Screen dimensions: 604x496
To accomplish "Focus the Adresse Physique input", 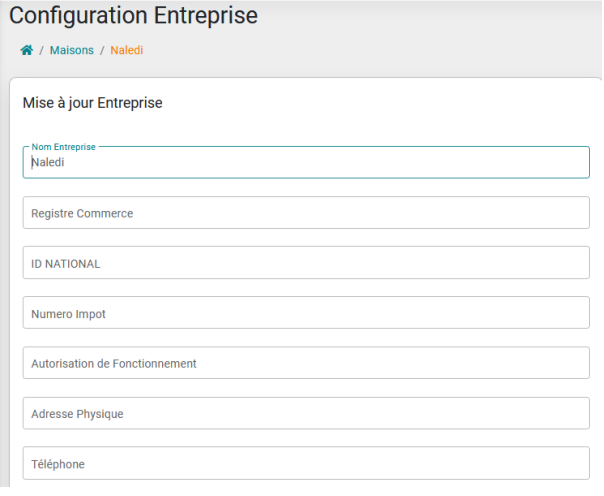I will click(x=306, y=414).
